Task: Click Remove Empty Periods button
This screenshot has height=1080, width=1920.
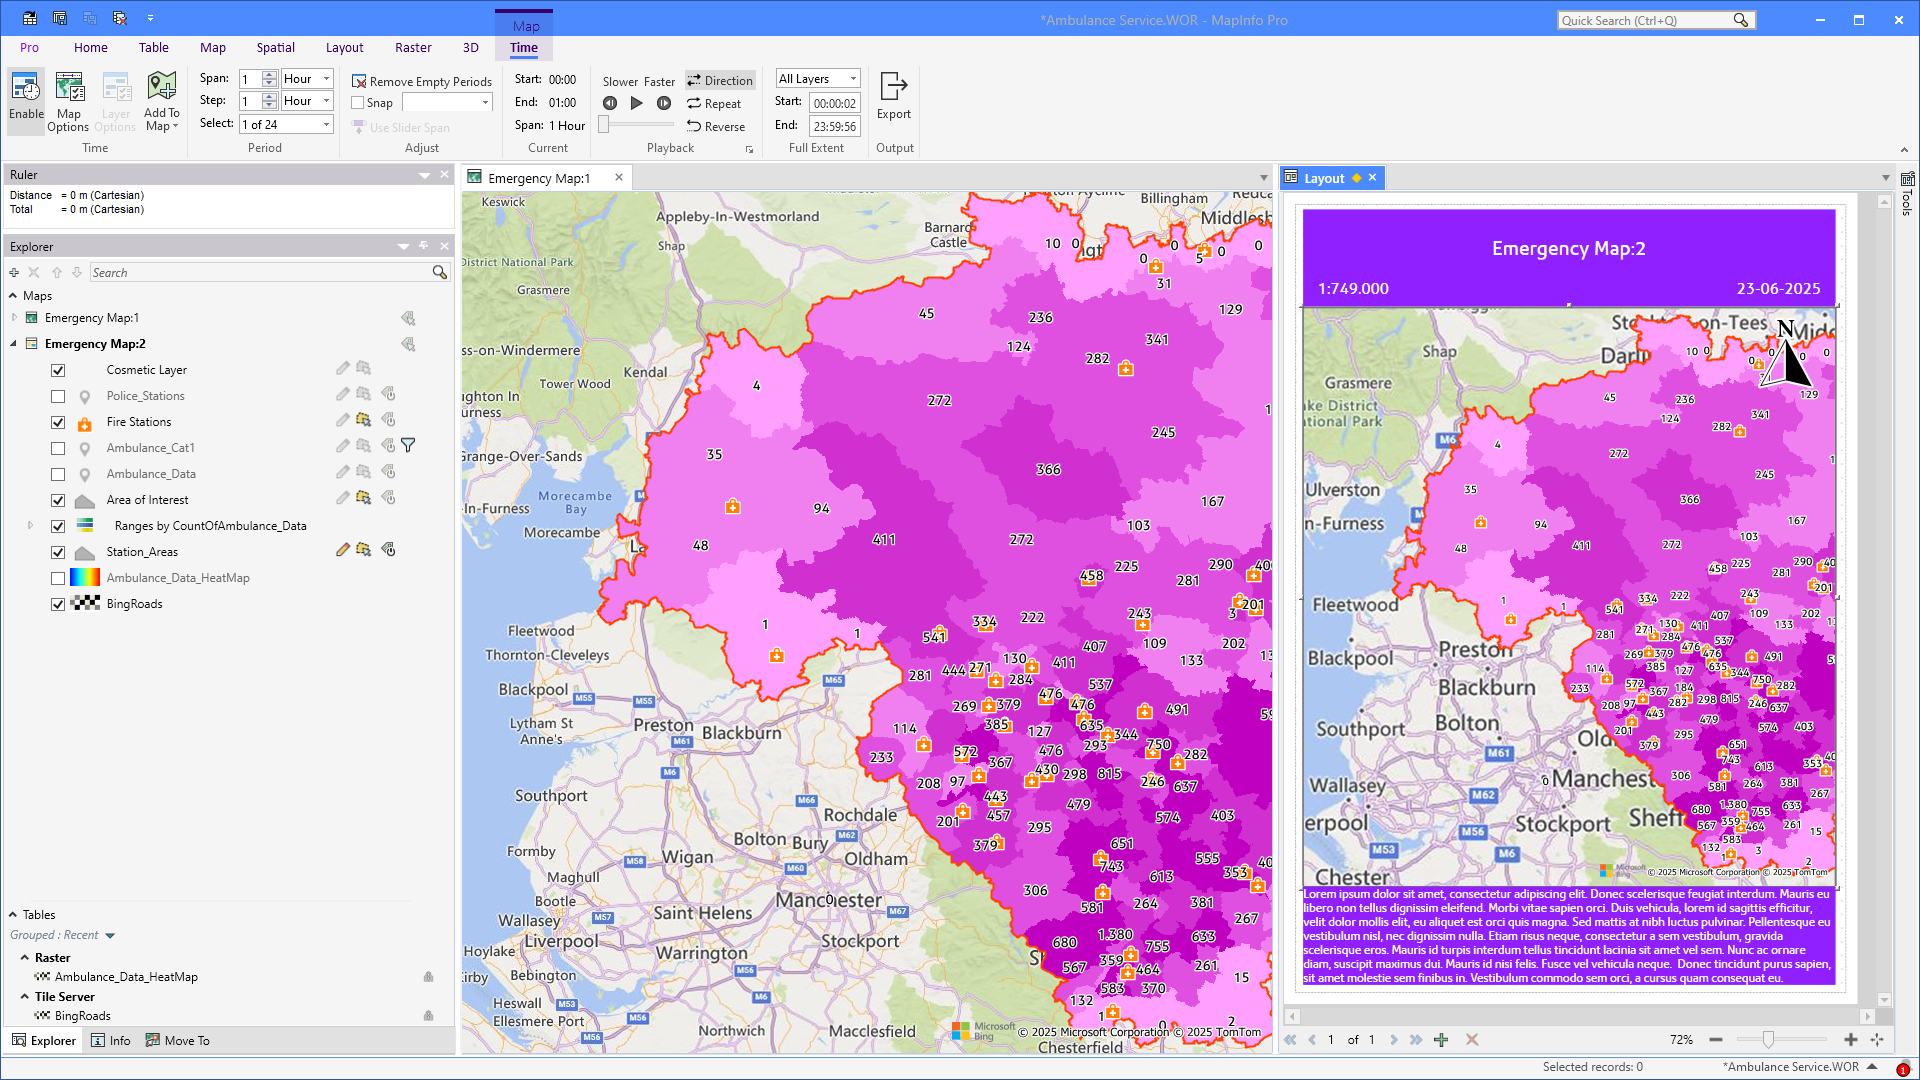Action: click(x=422, y=82)
